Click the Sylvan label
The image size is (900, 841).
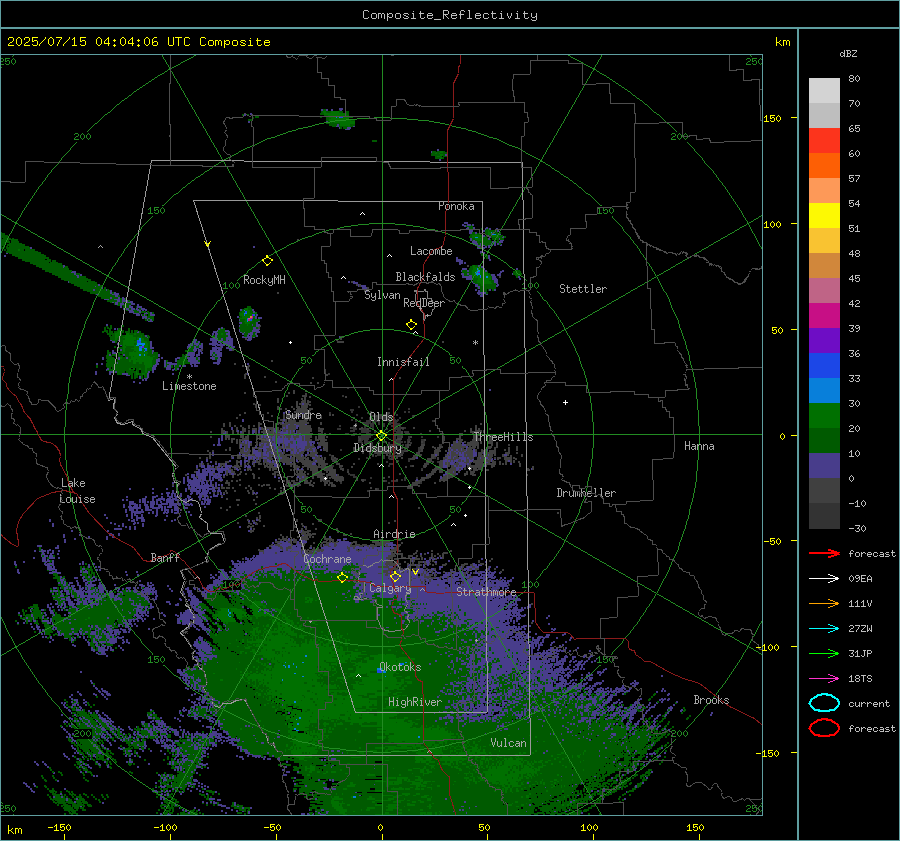[382, 295]
